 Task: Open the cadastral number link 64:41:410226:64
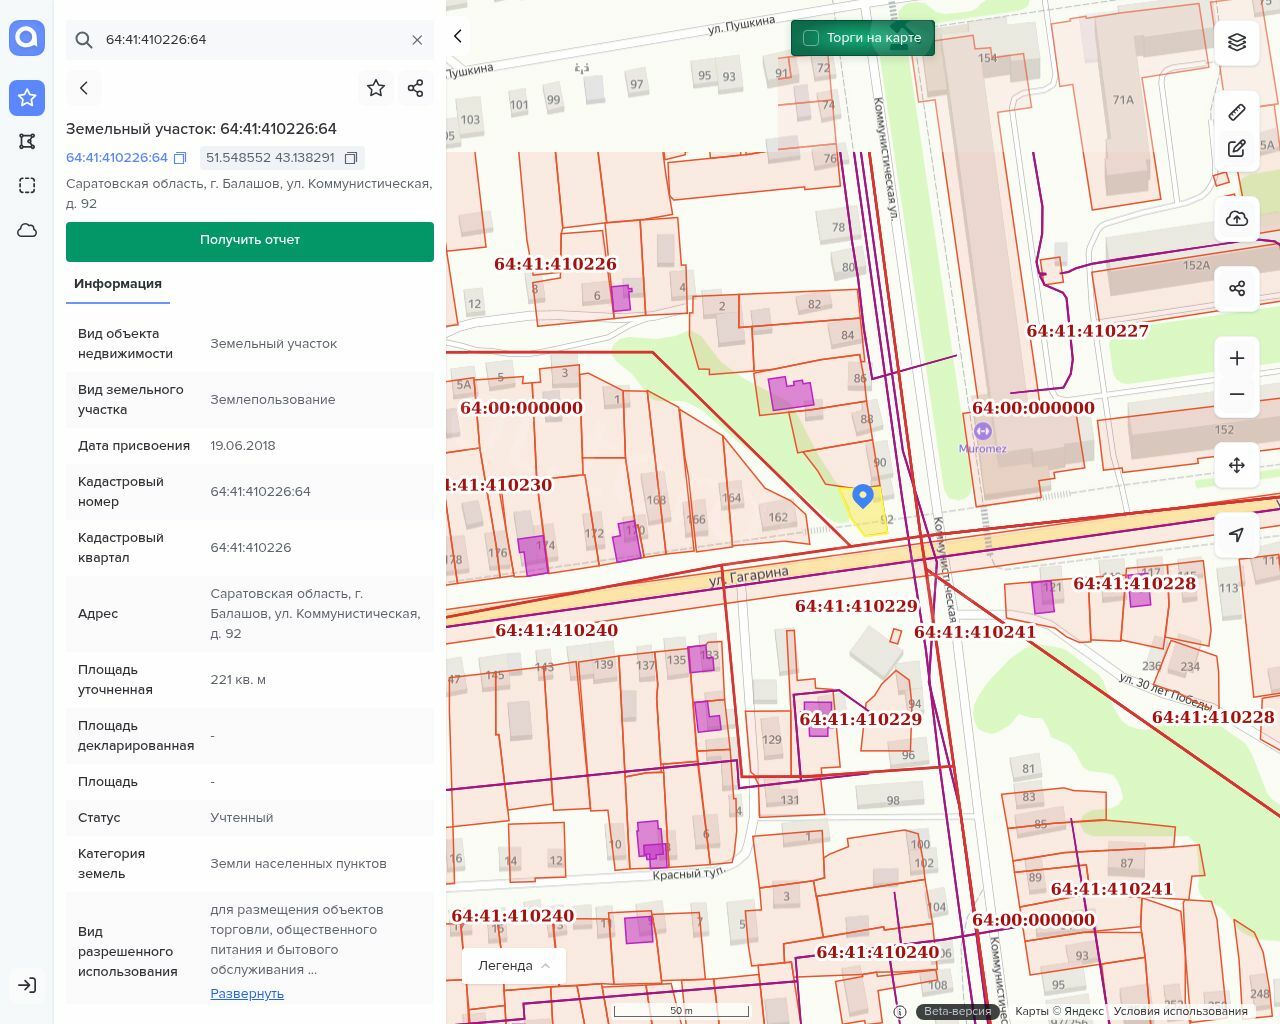click(x=117, y=158)
